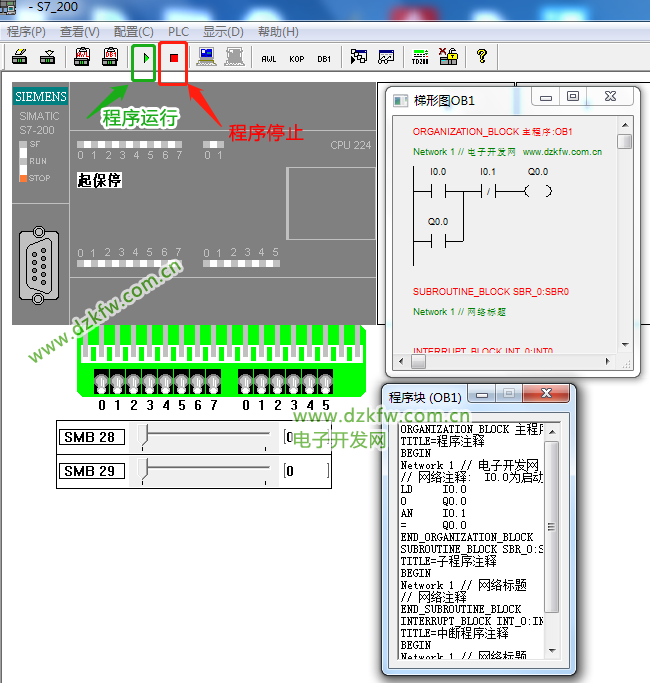The image size is (650, 683).
Task: Click the SMB 29 value field
Action: click(x=305, y=471)
